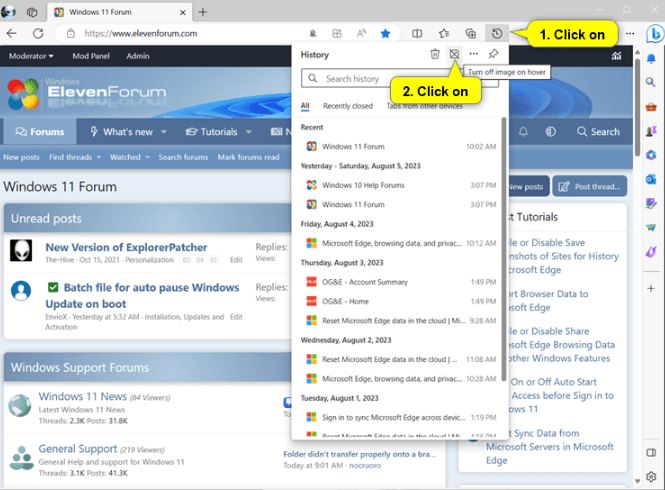Open the sidebar Outlook icon
Image resolution: width=665 pixels, height=490 pixels.
[x=651, y=179]
